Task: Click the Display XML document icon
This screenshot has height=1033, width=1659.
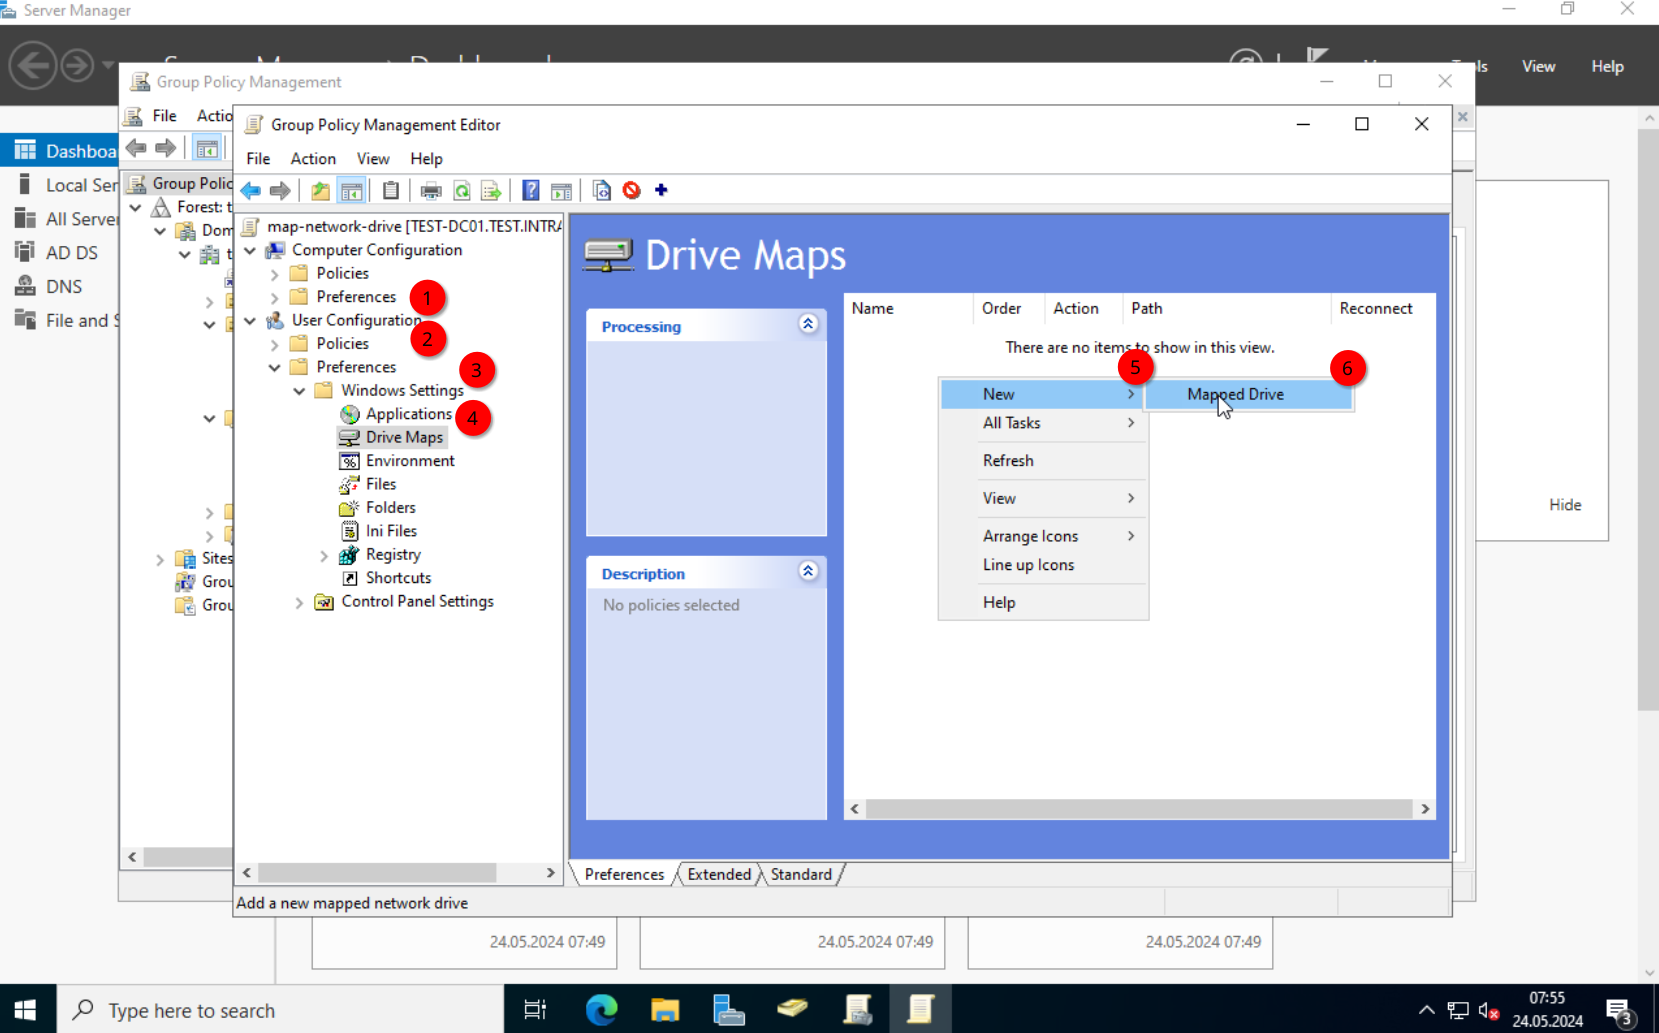Action: tap(601, 190)
